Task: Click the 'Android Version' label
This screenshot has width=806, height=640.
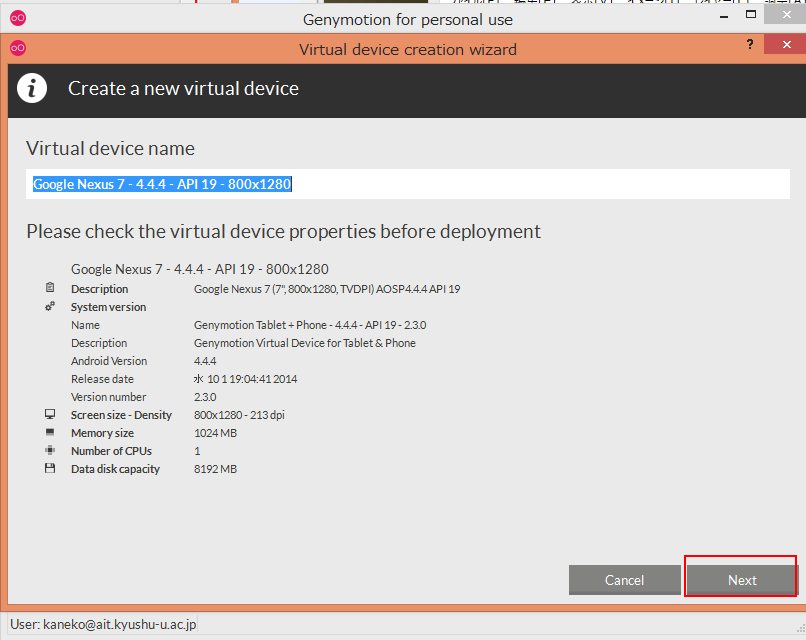Action: pyautogui.click(x=109, y=361)
